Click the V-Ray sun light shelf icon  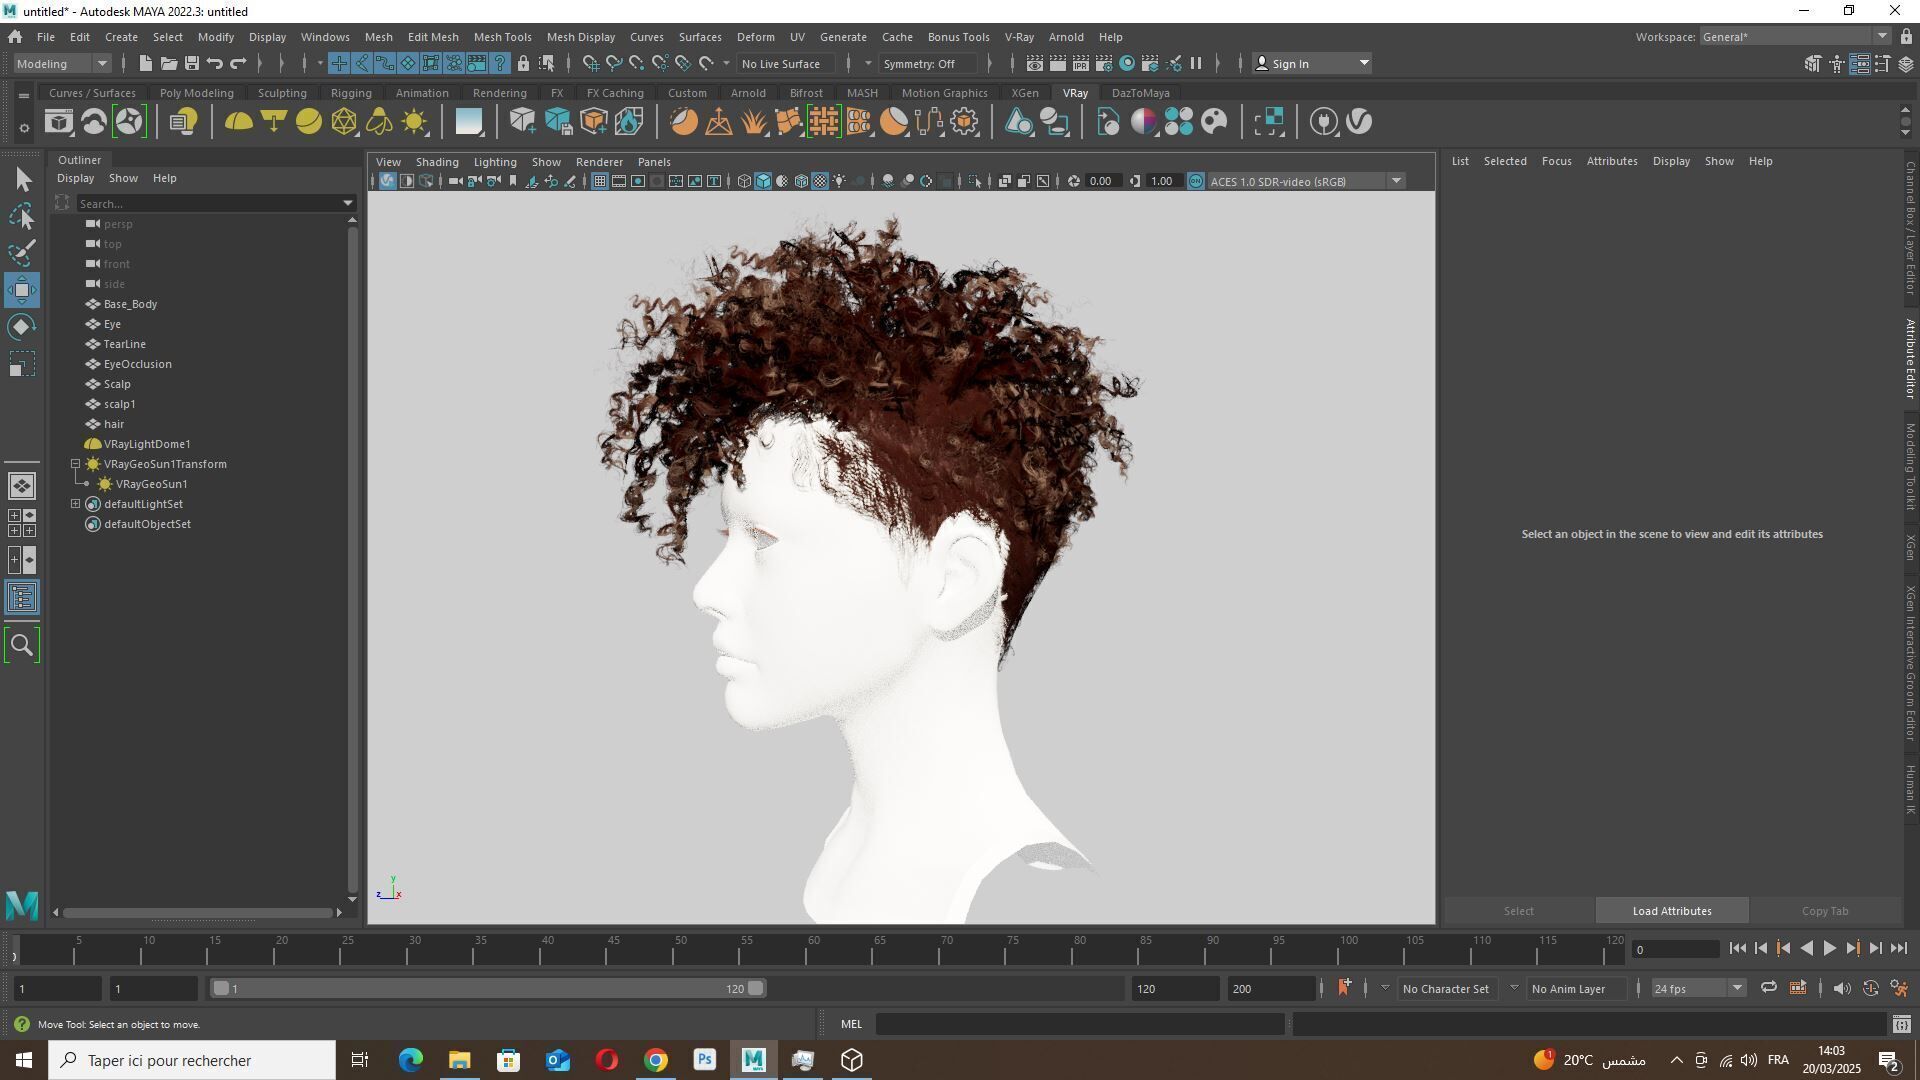coord(414,122)
